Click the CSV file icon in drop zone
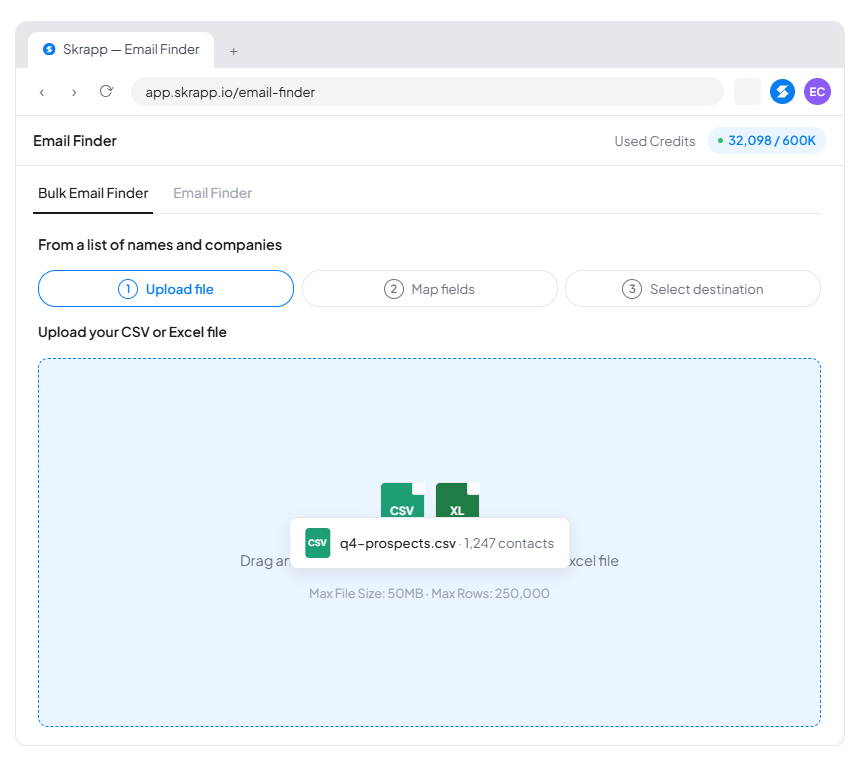This screenshot has height=765, width=867. (x=403, y=500)
